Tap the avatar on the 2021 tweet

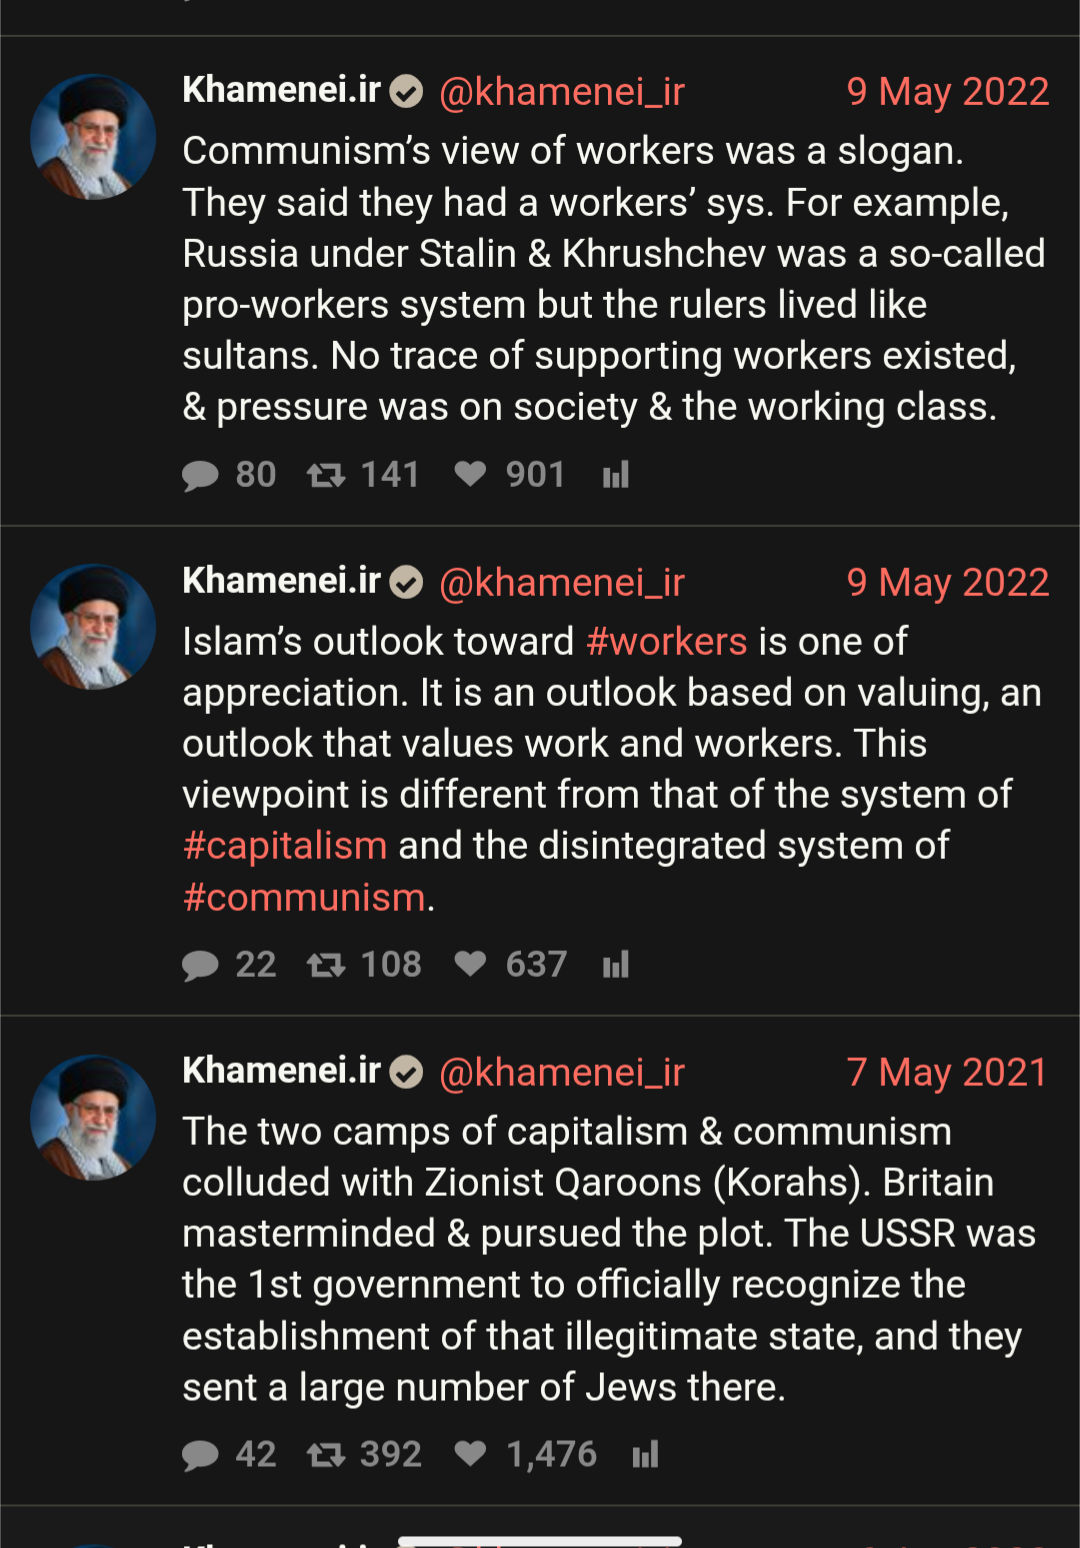click(93, 1117)
